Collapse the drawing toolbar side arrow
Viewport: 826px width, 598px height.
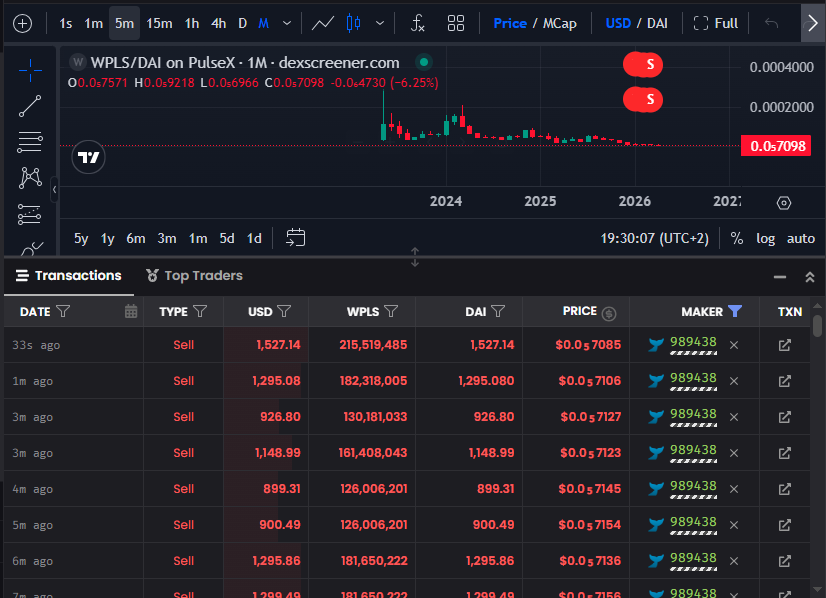[54, 189]
